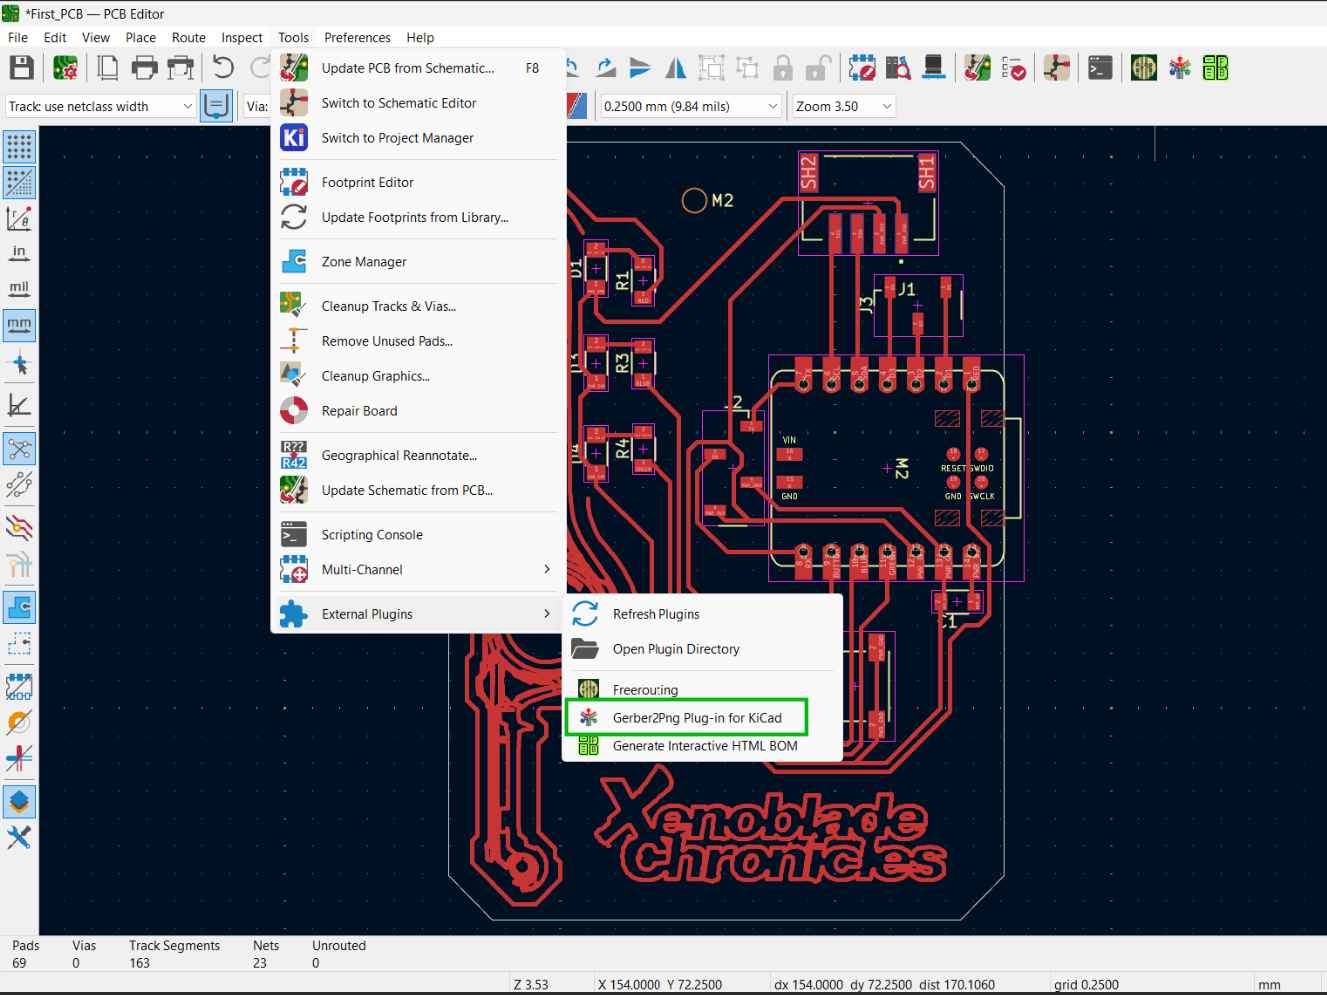The width and height of the screenshot is (1327, 995).
Task: Switch units to inches
Action: coord(19,254)
